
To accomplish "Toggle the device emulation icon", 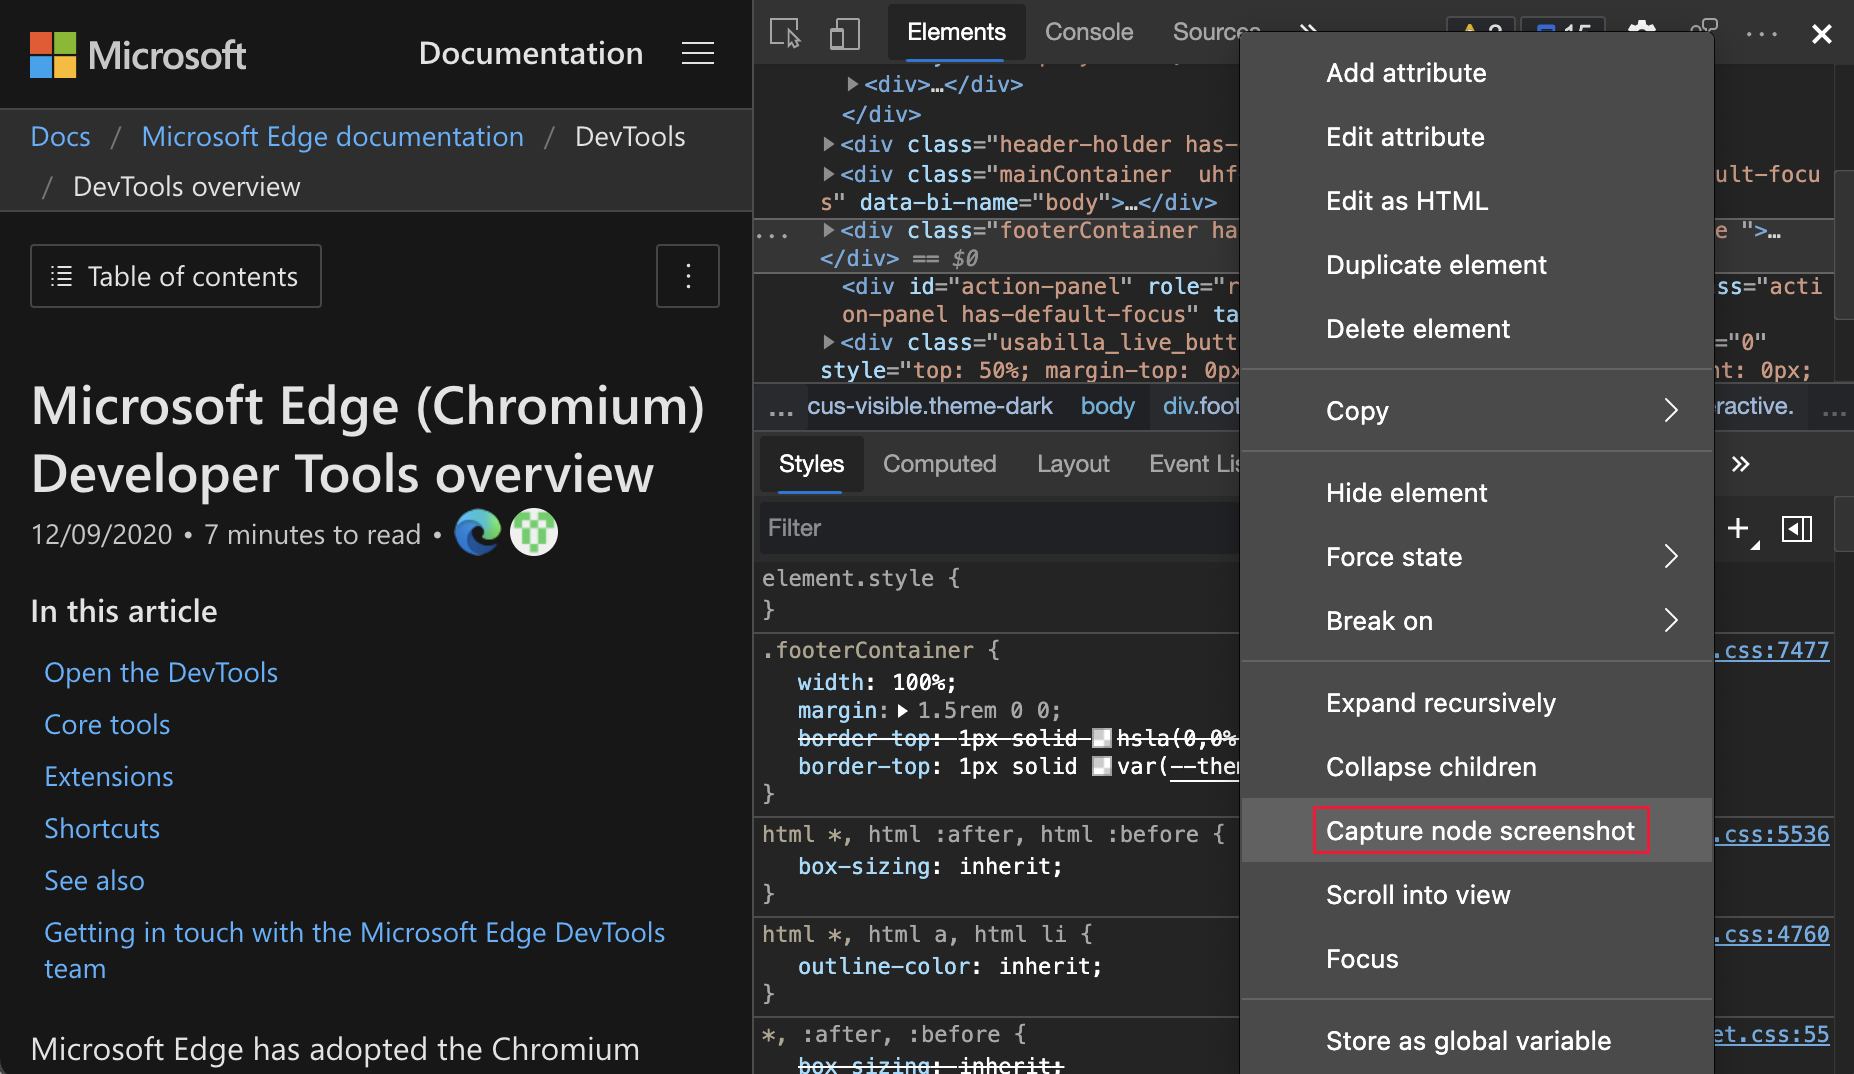I will point(845,32).
